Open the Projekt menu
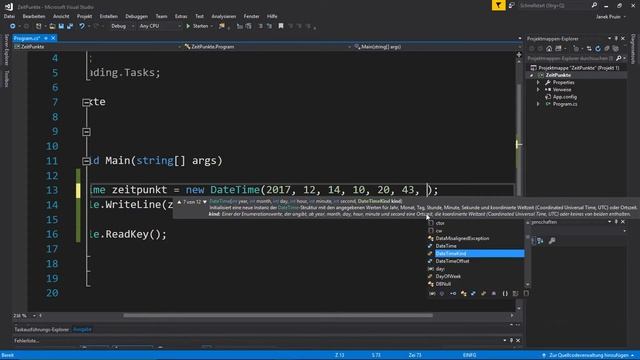The width and height of the screenshot is (640, 360). (84, 16)
